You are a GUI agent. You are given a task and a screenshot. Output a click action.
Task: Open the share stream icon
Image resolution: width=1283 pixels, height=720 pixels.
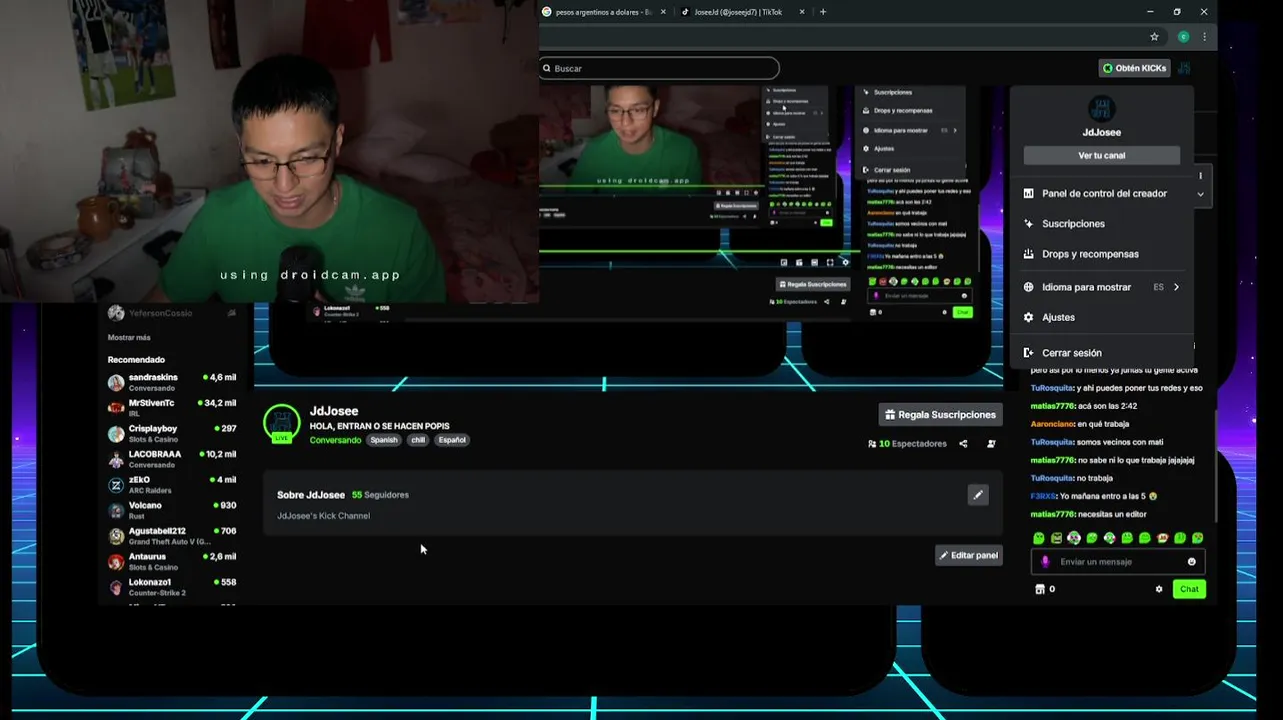point(963,444)
